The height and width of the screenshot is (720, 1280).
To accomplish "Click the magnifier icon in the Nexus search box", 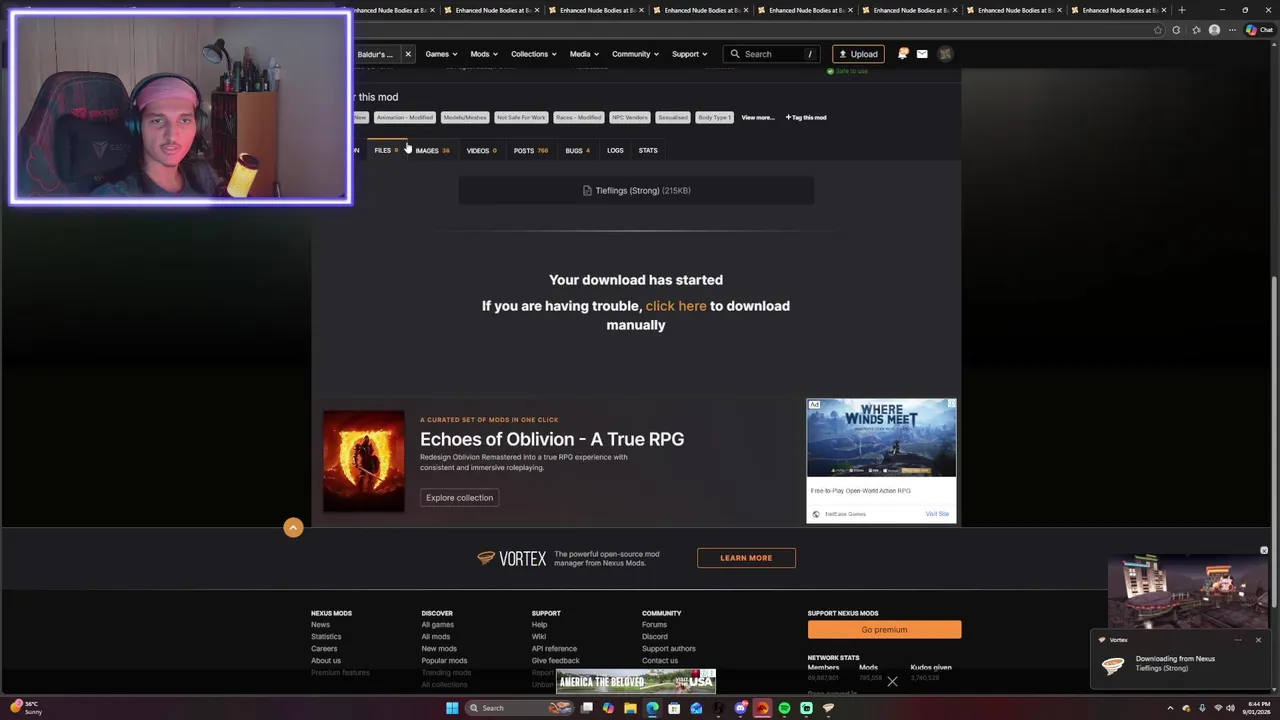I will (x=736, y=54).
